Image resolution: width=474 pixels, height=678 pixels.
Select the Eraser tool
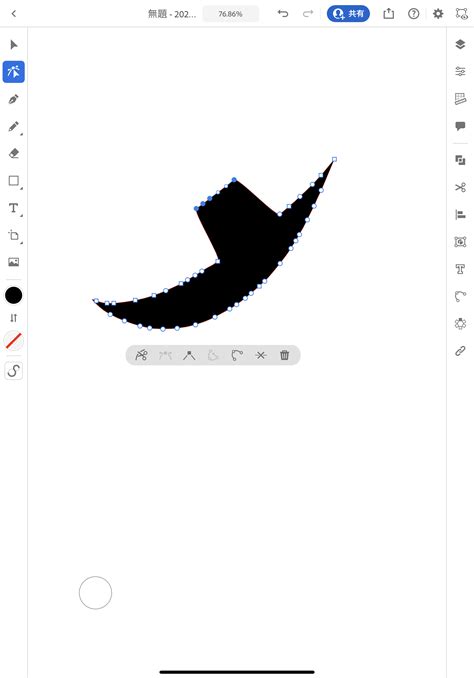click(14, 153)
